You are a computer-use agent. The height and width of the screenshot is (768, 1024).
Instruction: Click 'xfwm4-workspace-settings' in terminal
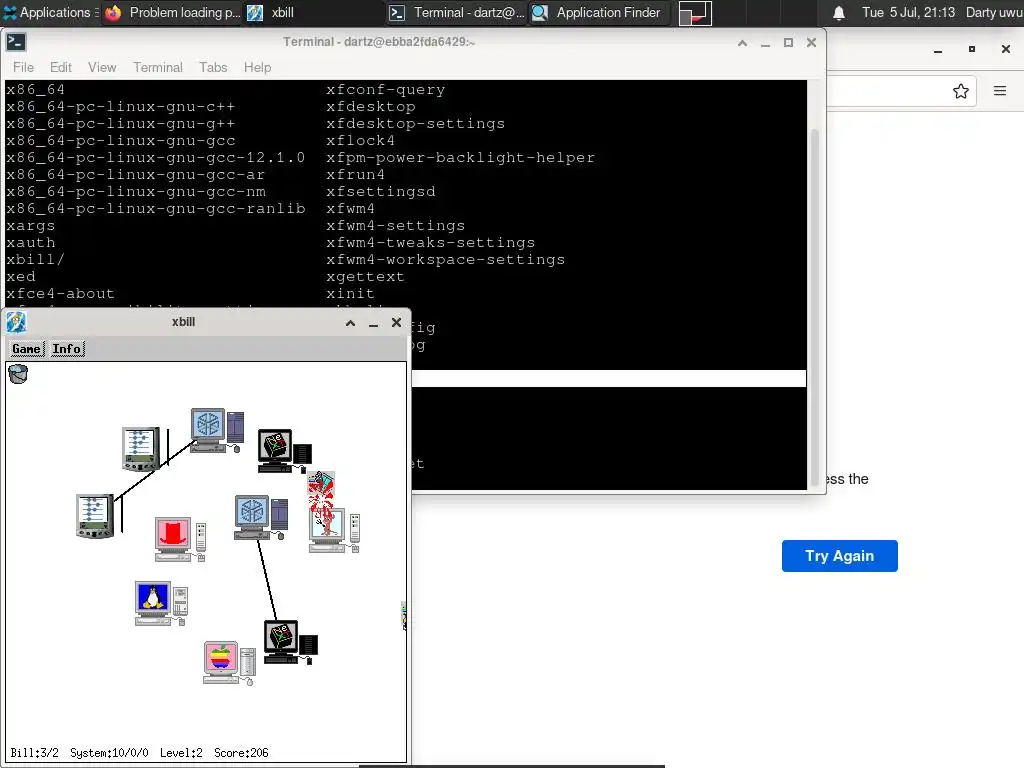[x=445, y=259]
